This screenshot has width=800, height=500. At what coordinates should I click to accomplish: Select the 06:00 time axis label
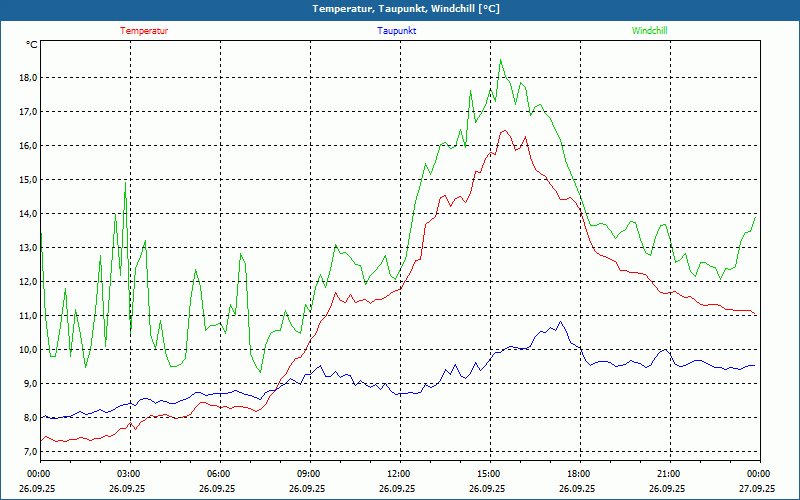click(x=219, y=474)
